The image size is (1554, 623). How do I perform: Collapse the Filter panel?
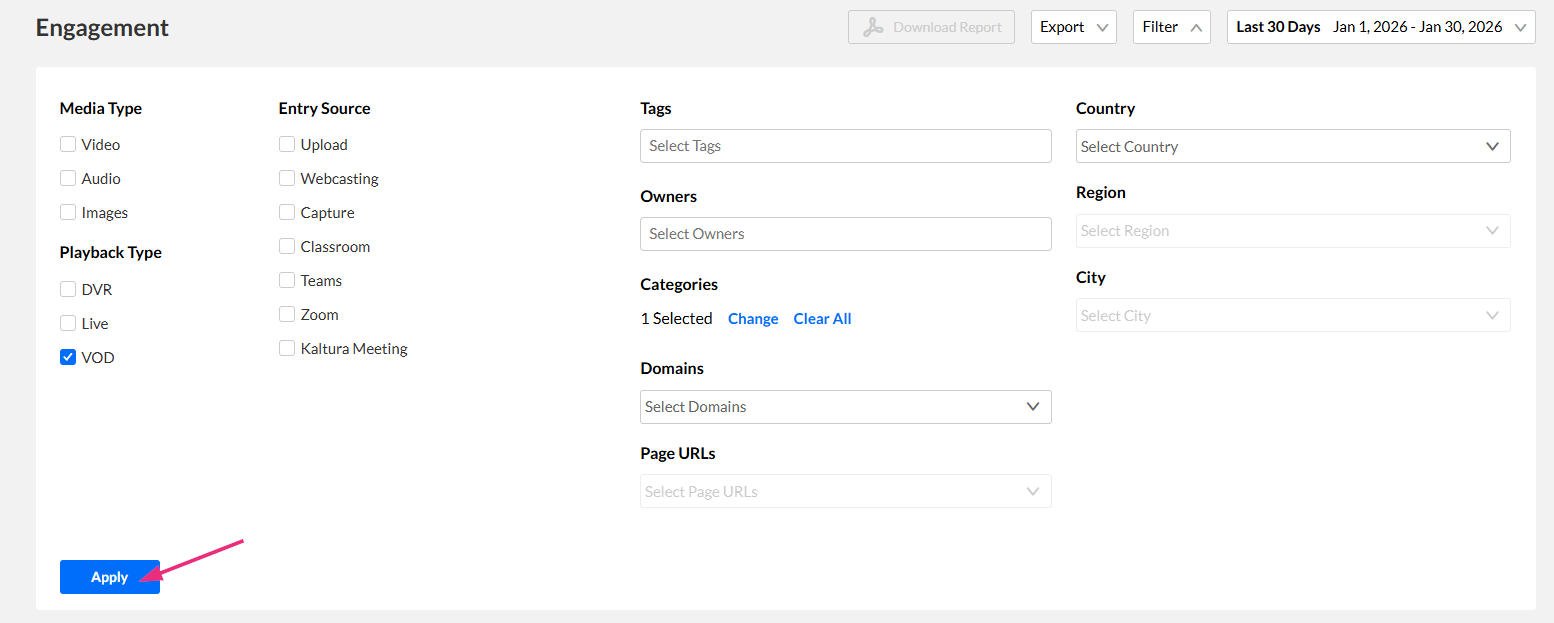pyautogui.click(x=1171, y=27)
